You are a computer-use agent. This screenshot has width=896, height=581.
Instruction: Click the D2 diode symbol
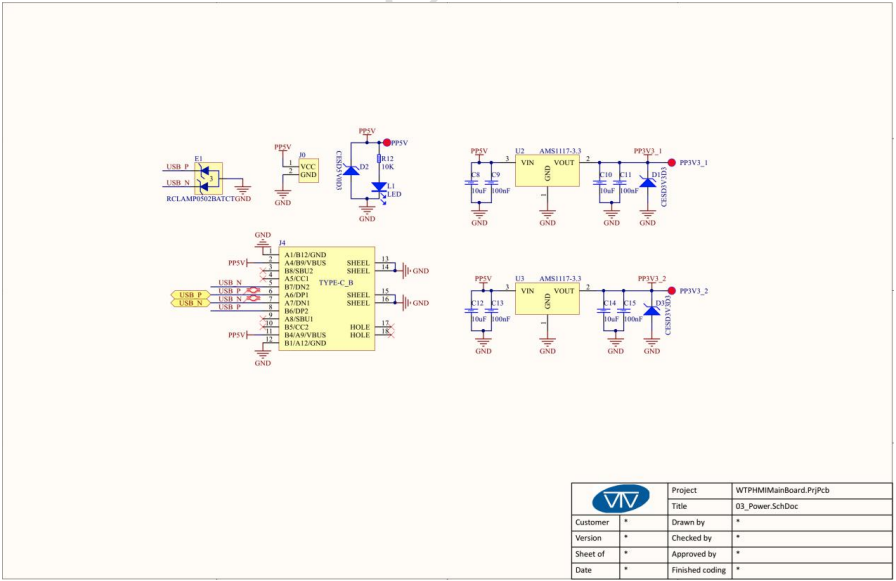click(x=352, y=172)
